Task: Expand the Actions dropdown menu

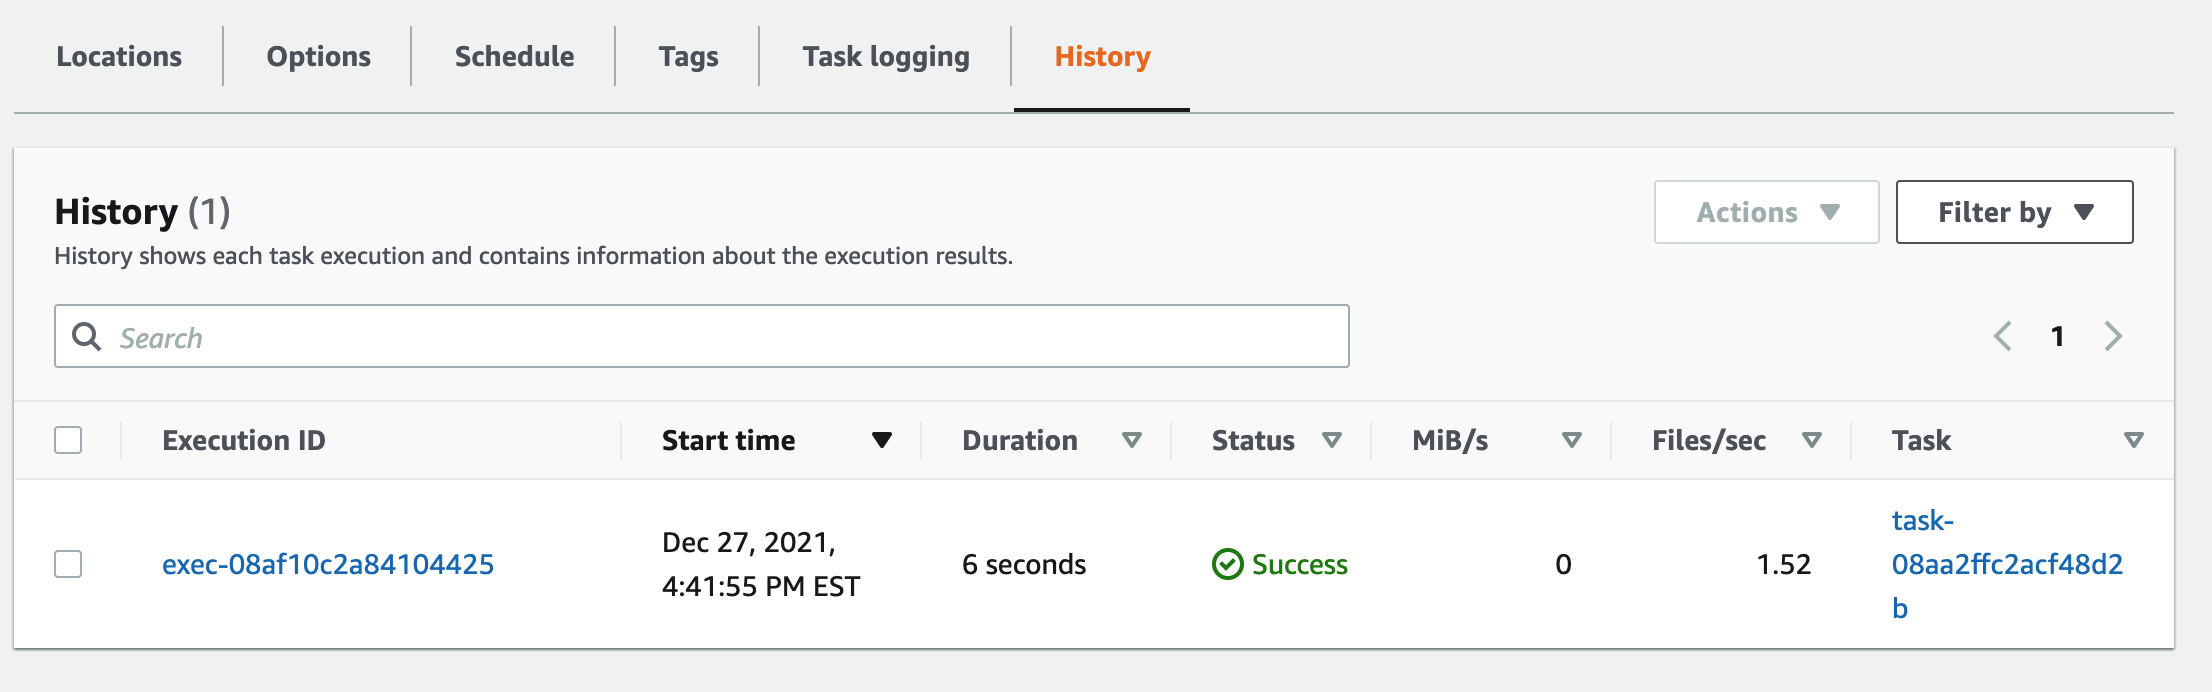Action: (1766, 212)
